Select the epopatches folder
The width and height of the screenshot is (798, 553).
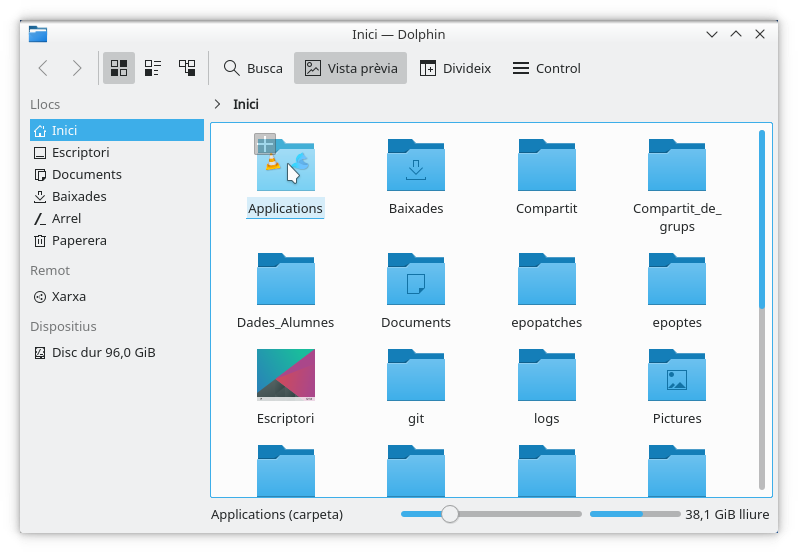pyautogui.click(x=547, y=279)
